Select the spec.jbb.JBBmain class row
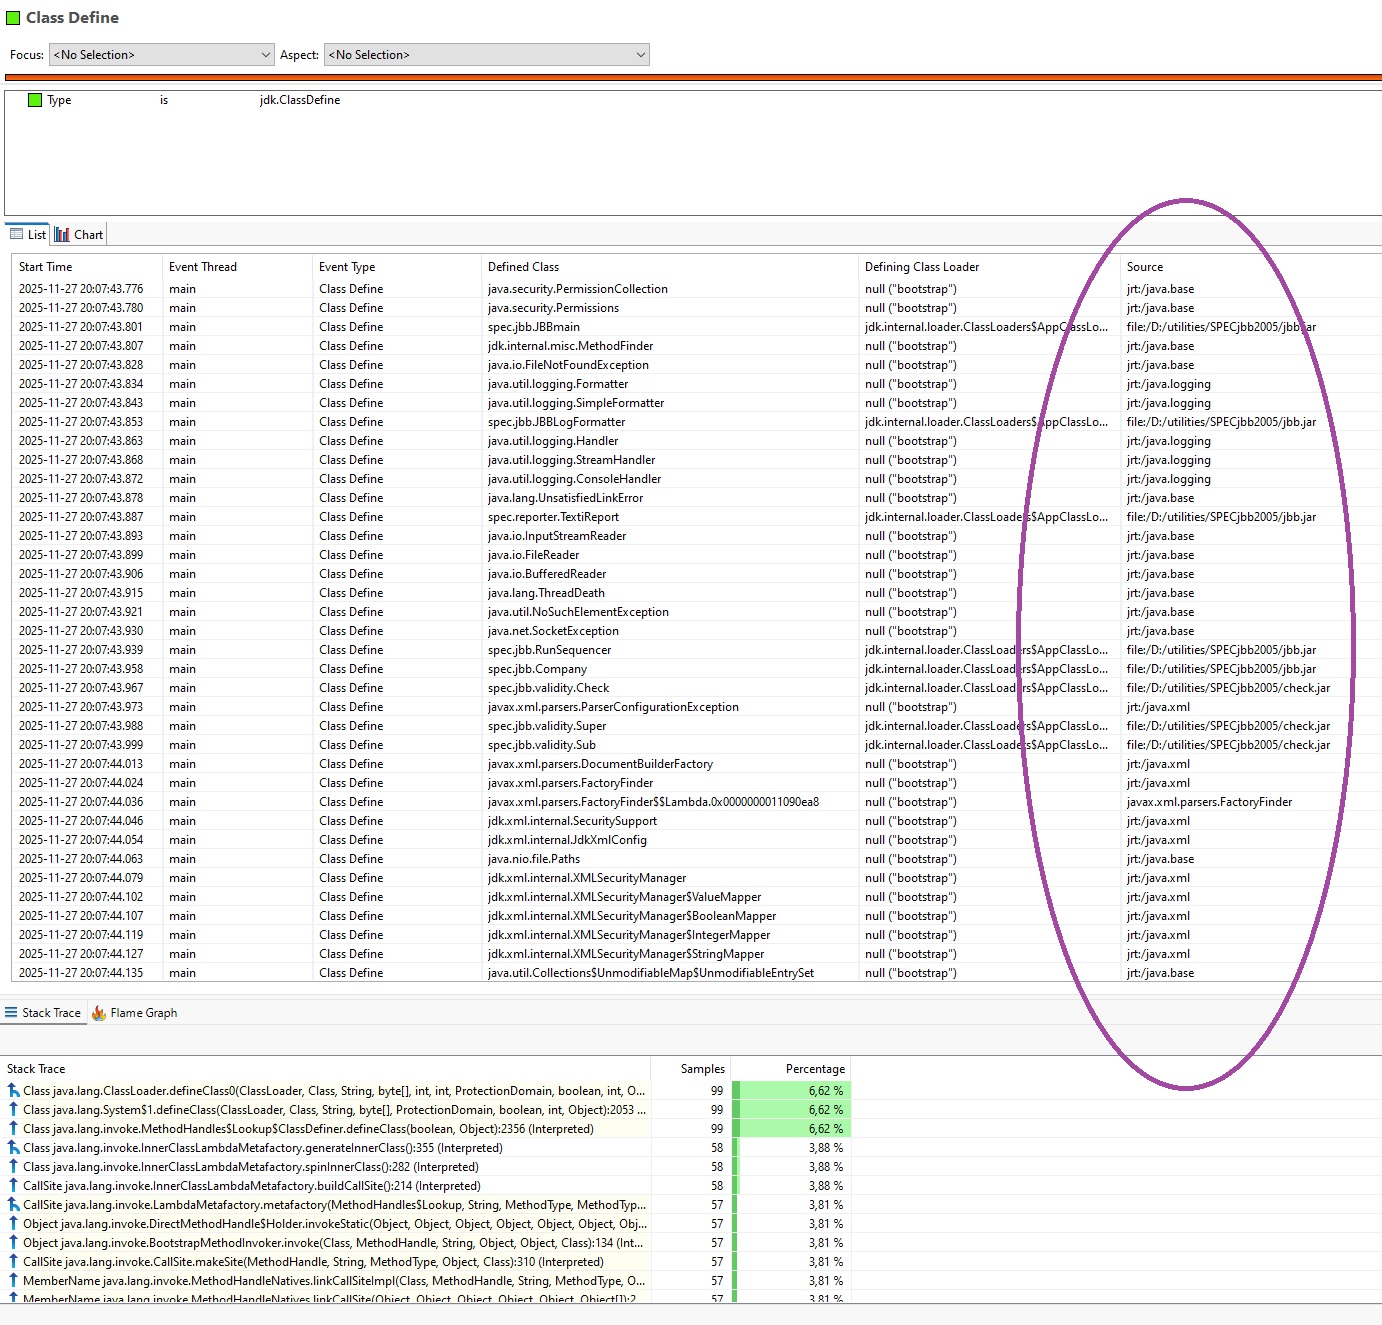The image size is (1382, 1325). coord(534,327)
